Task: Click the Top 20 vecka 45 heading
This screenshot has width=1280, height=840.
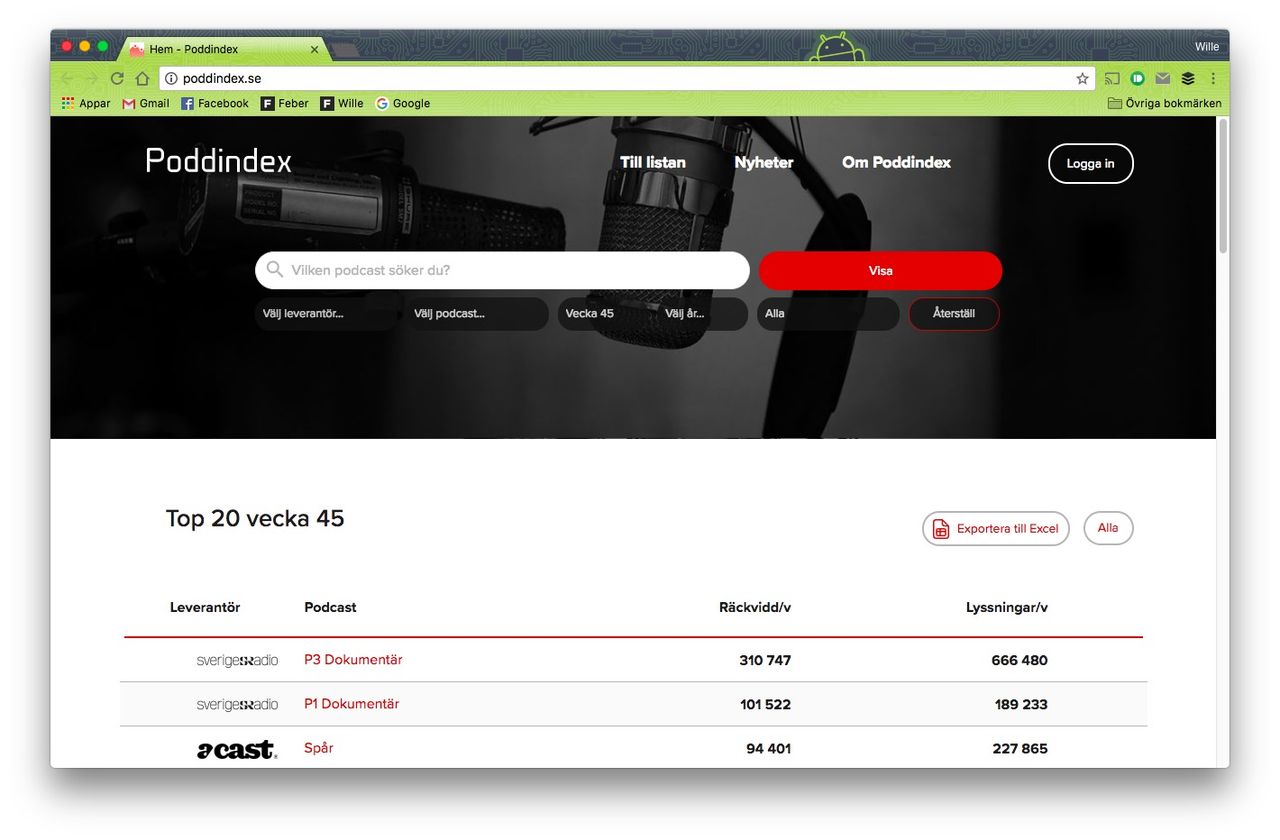Action: [x=255, y=518]
